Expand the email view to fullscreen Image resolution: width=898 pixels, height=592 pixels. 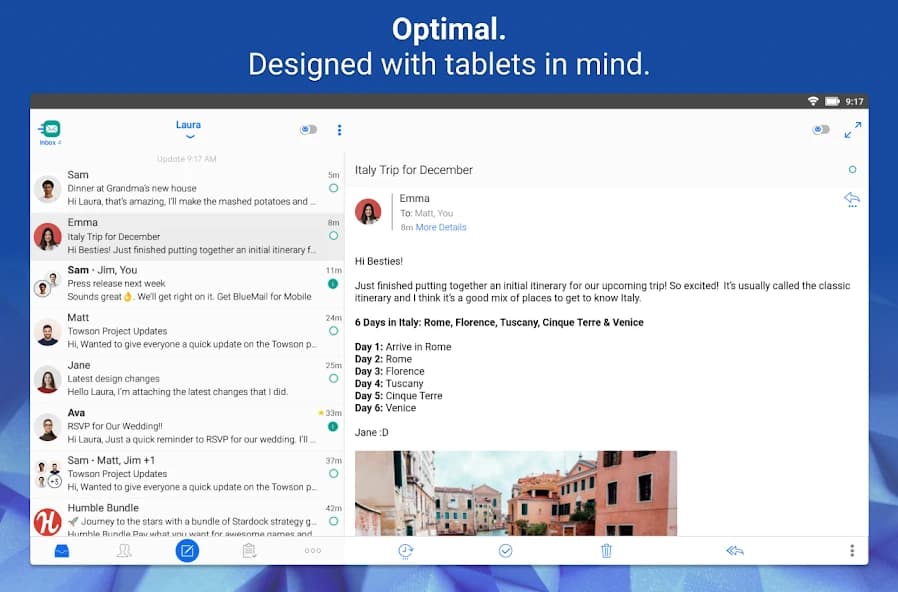click(x=853, y=130)
